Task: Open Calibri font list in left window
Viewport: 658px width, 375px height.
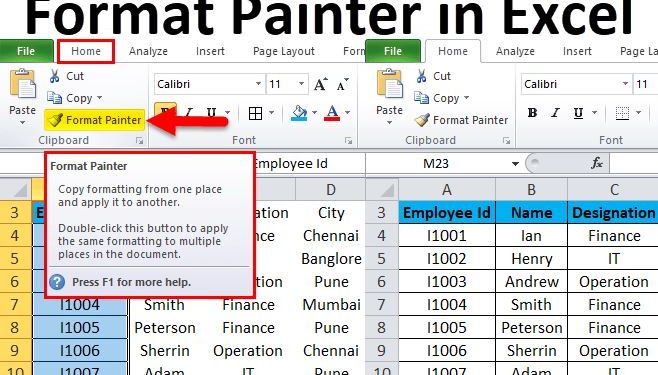Action: [258, 84]
